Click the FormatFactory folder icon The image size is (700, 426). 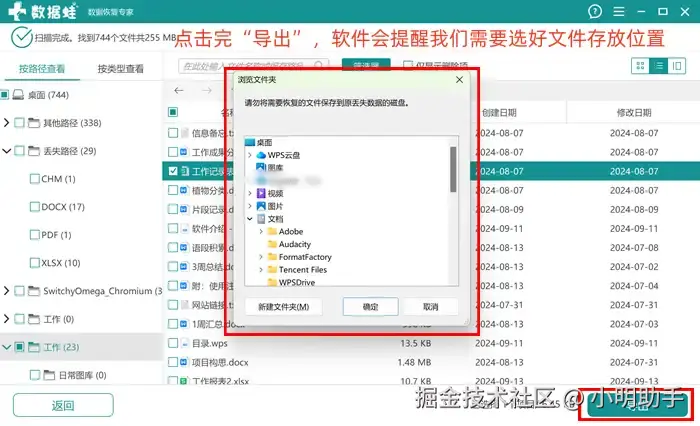tap(272, 257)
